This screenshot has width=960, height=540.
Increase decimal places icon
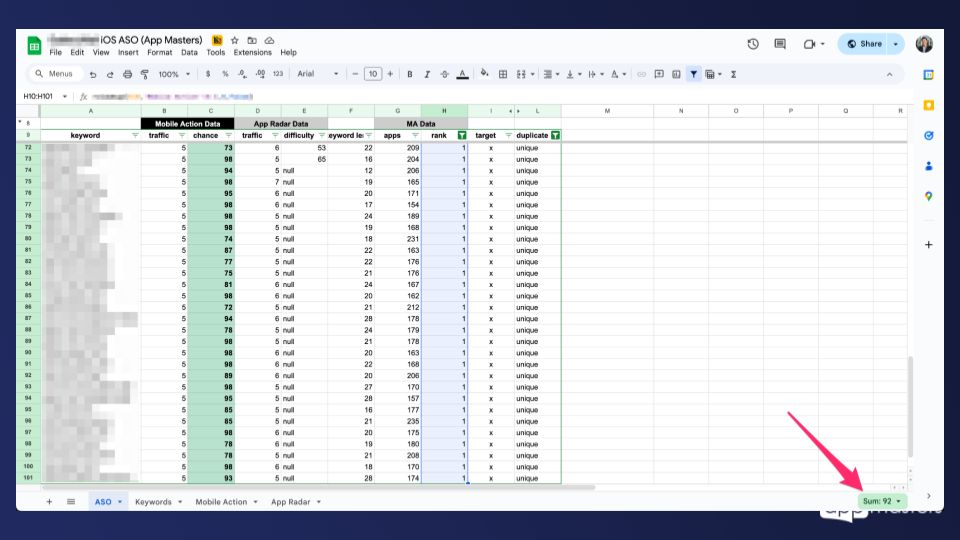pyautogui.click(x=260, y=74)
